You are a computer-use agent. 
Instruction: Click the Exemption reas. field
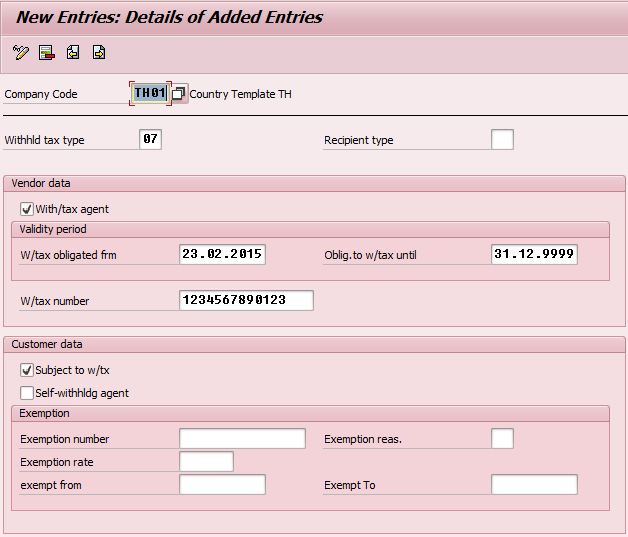[502, 438]
